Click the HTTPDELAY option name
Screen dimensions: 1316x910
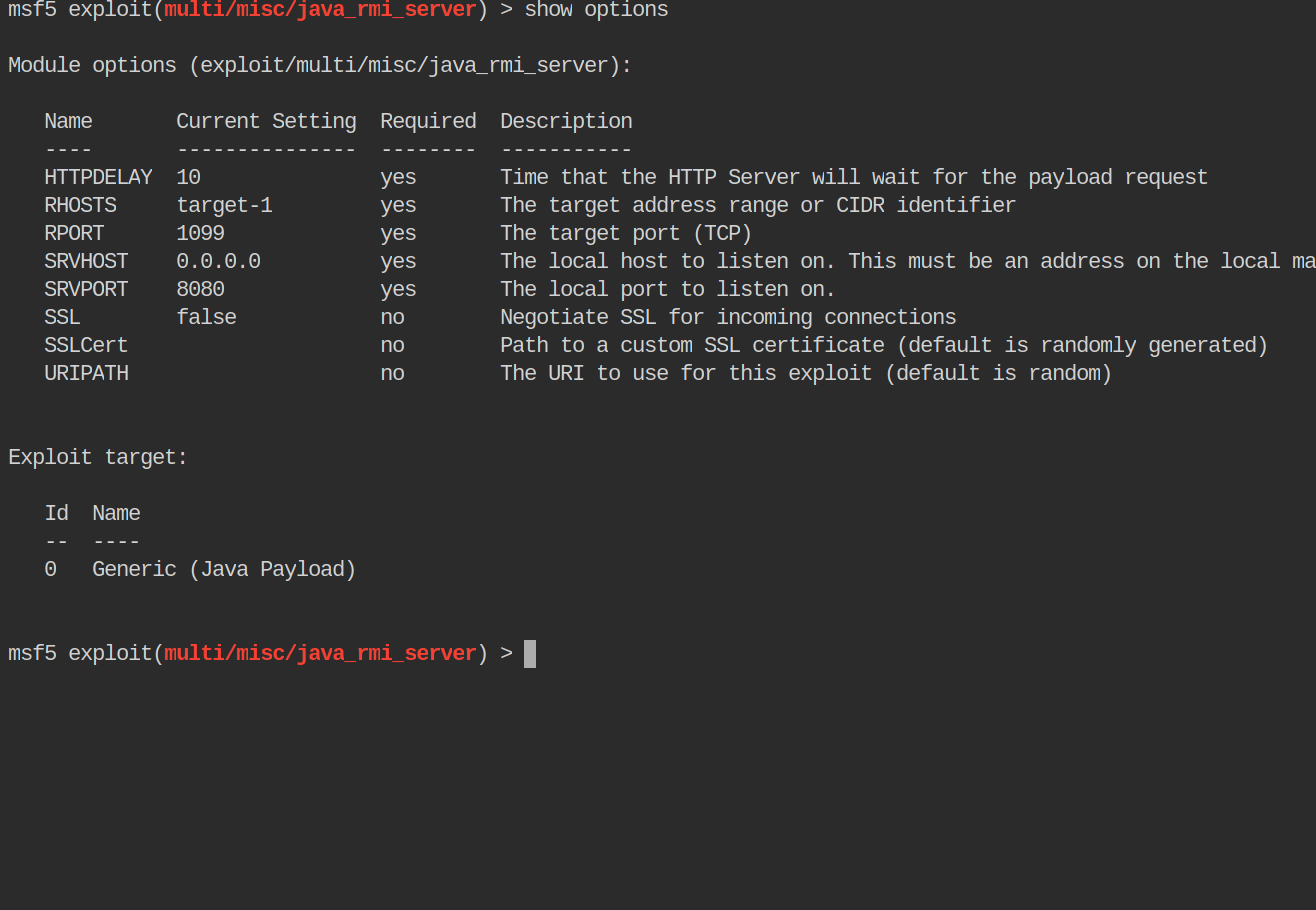98,178
